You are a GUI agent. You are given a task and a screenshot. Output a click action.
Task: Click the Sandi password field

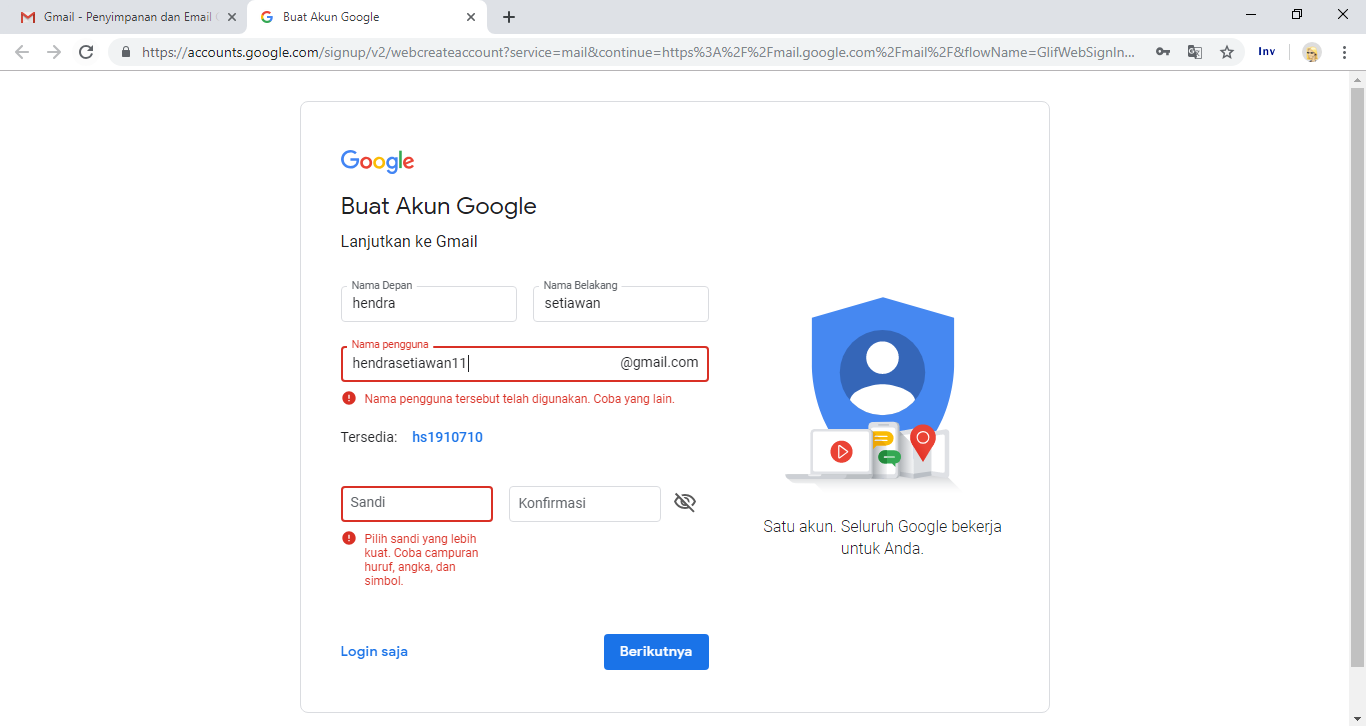pyautogui.click(x=417, y=503)
